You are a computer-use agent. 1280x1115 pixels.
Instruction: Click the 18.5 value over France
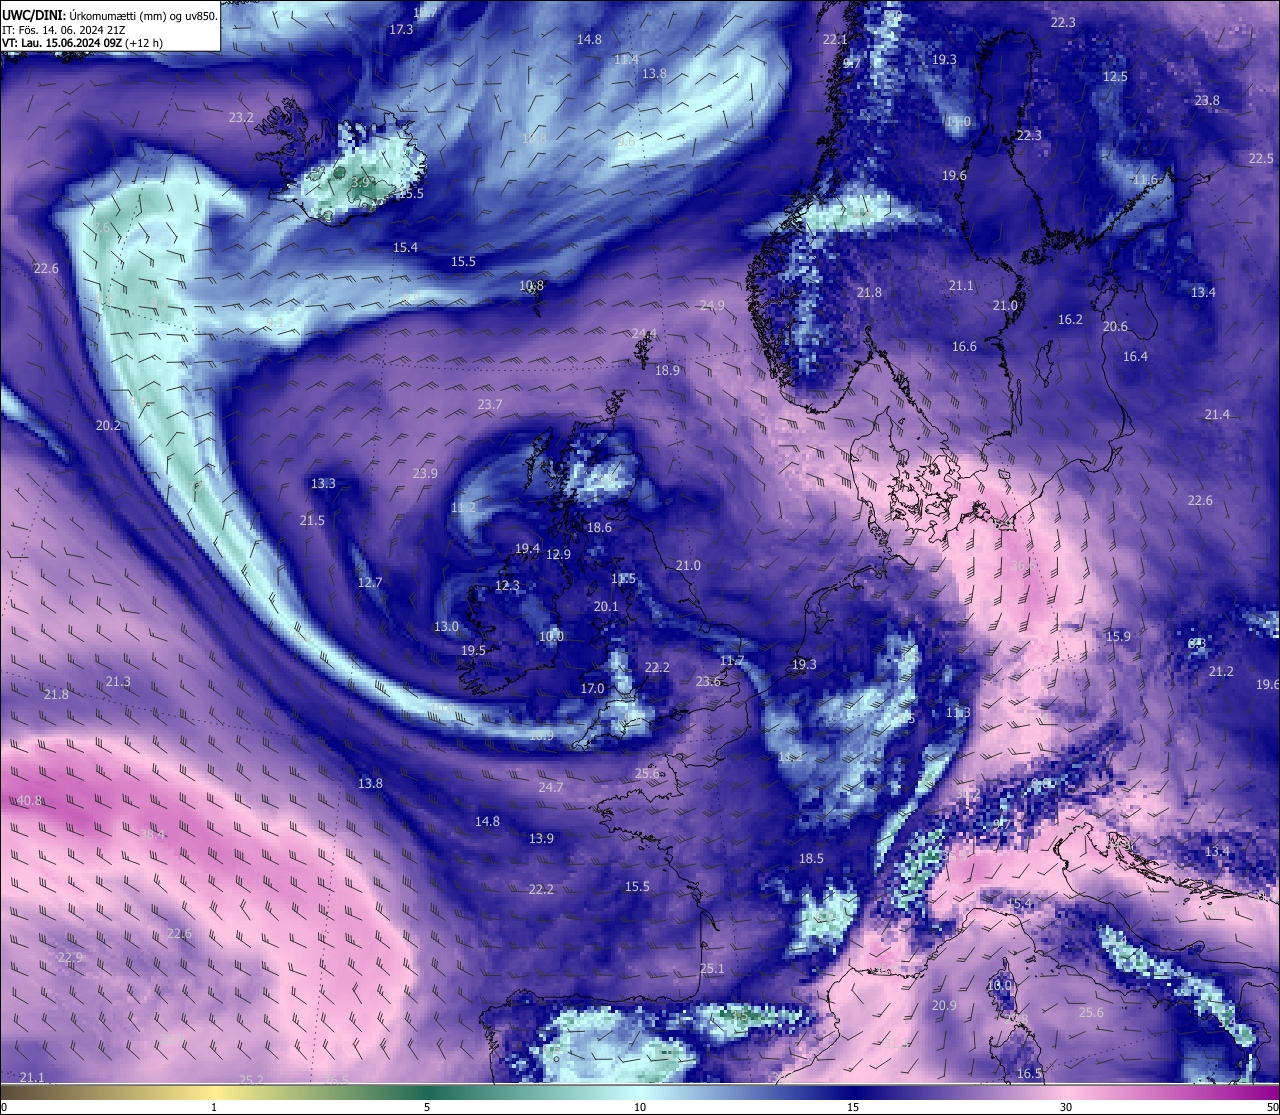pos(811,859)
